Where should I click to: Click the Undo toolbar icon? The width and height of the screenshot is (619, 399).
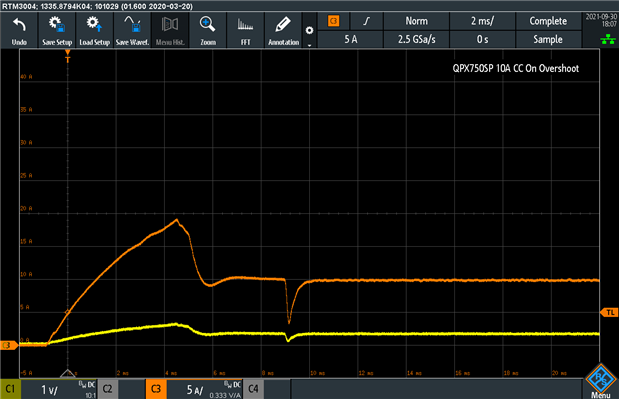(x=19, y=30)
